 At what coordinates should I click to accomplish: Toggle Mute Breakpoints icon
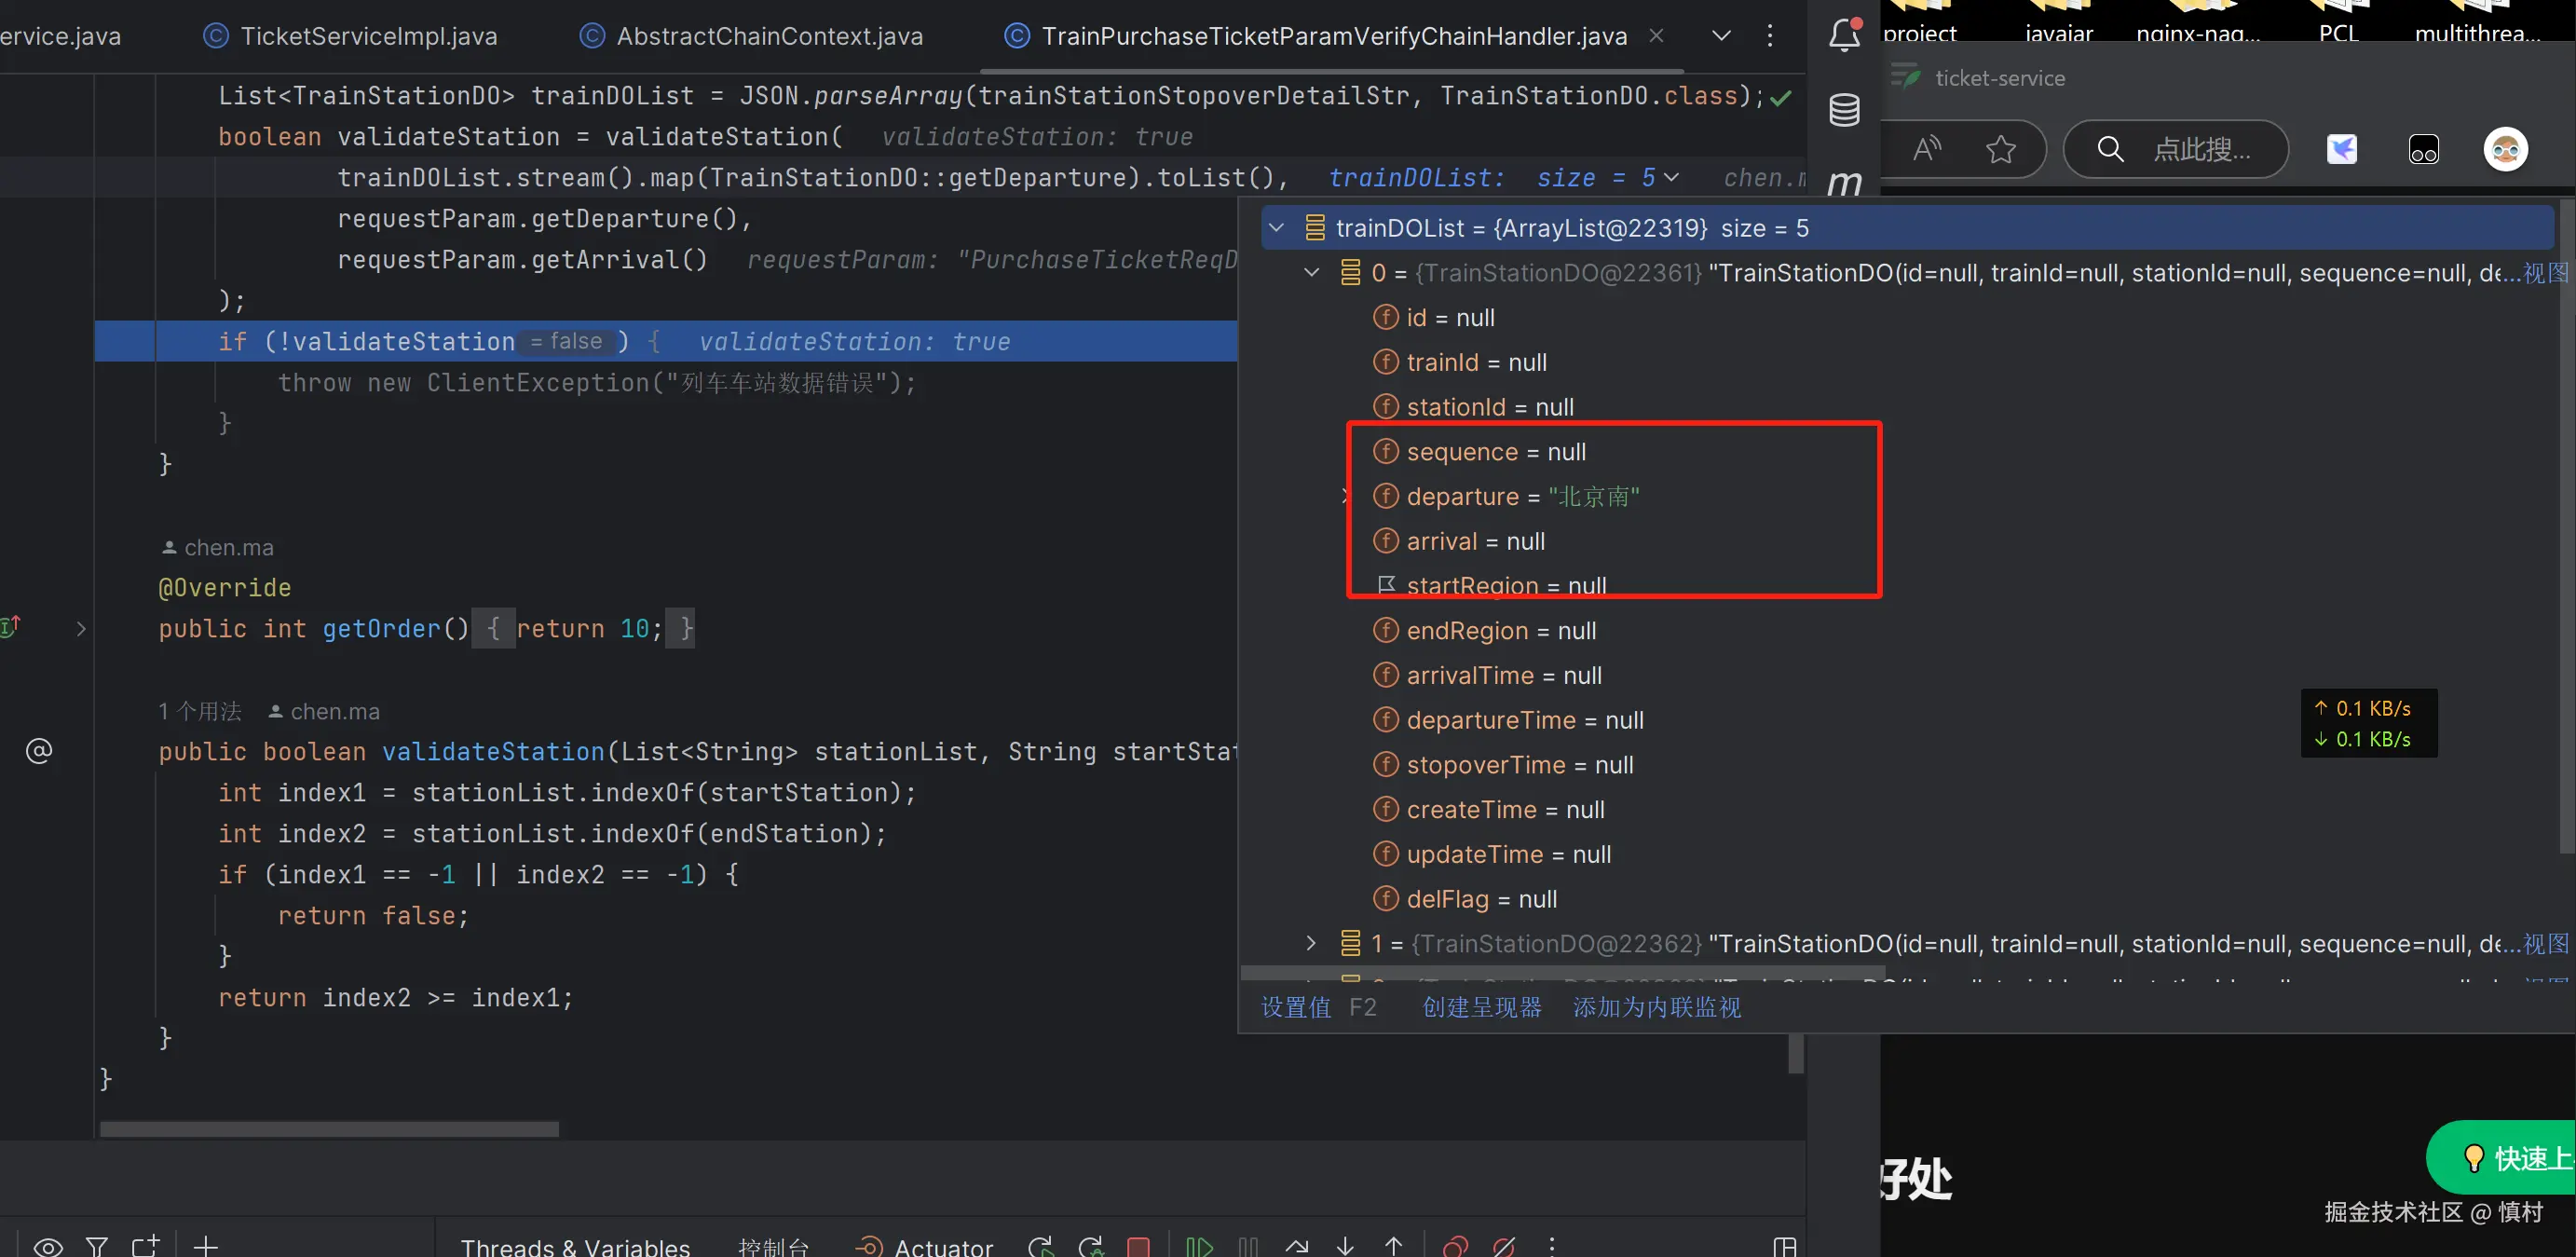[1504, 1246]
